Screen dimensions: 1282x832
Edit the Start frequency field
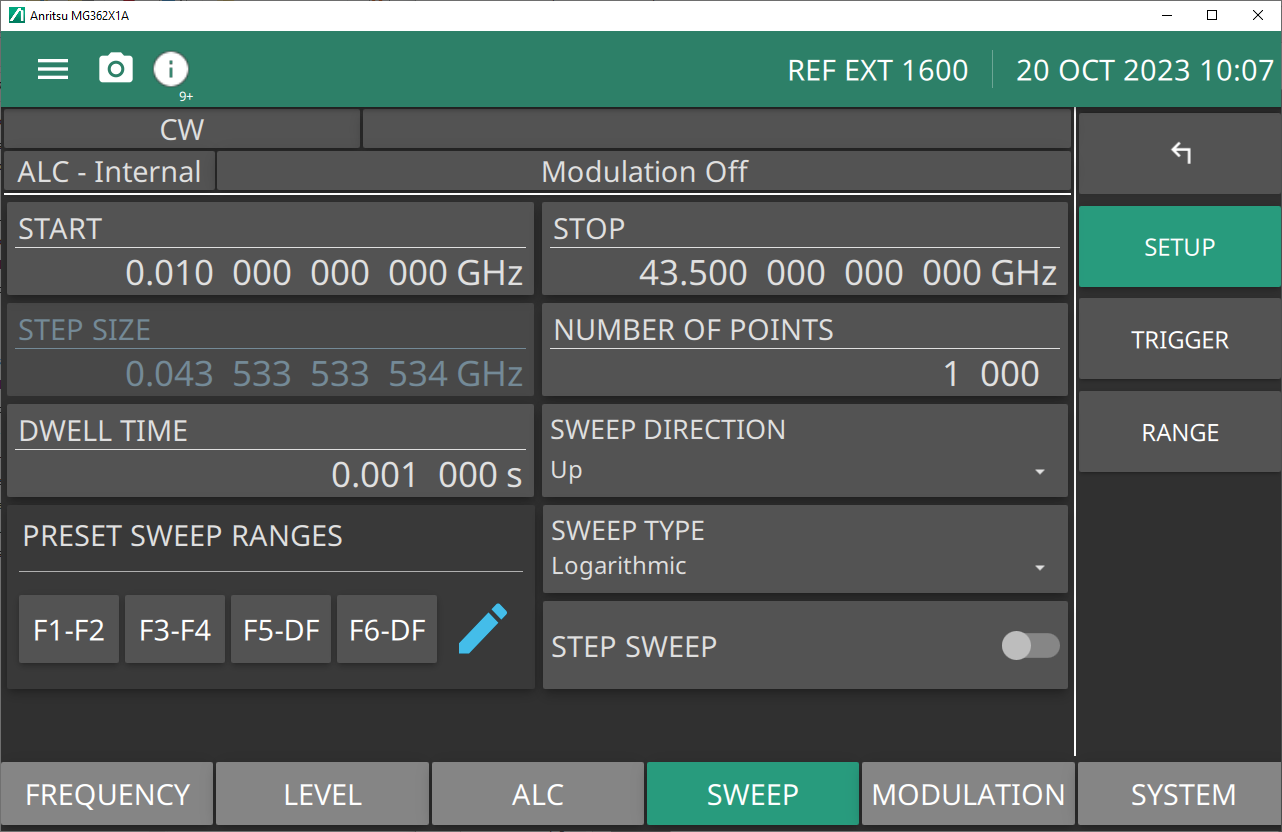click(270, 272)
